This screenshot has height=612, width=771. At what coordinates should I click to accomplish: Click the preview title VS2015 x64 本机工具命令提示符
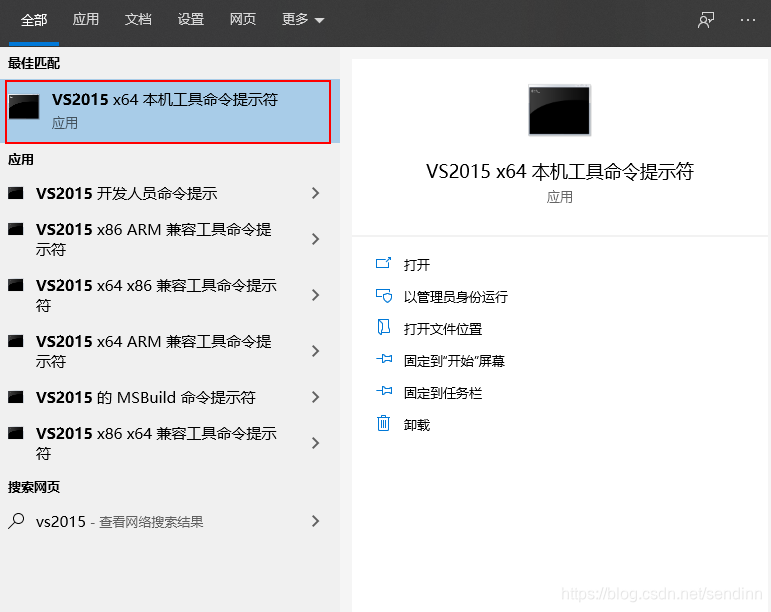coord(560,172)
